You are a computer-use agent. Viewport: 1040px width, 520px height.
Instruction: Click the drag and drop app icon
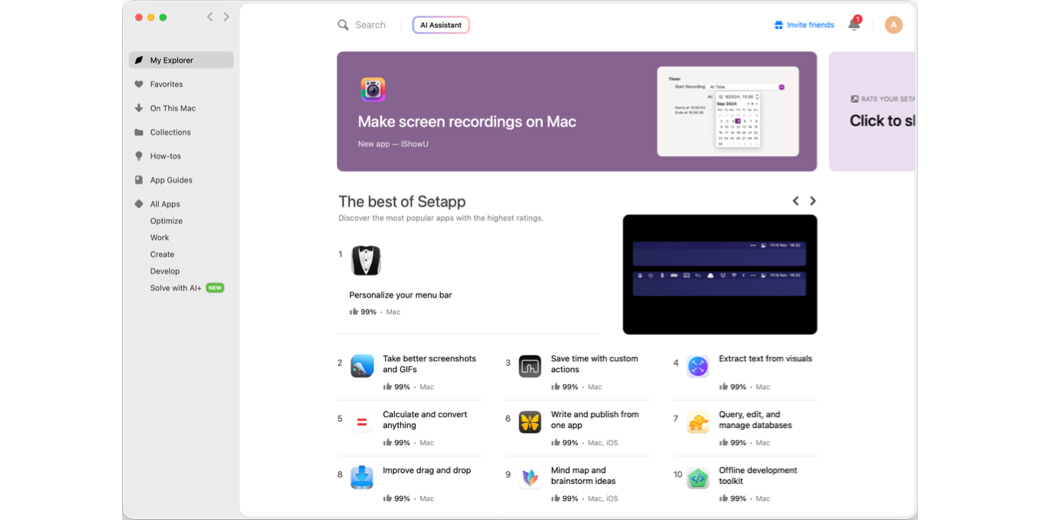(x=362, y=478)
